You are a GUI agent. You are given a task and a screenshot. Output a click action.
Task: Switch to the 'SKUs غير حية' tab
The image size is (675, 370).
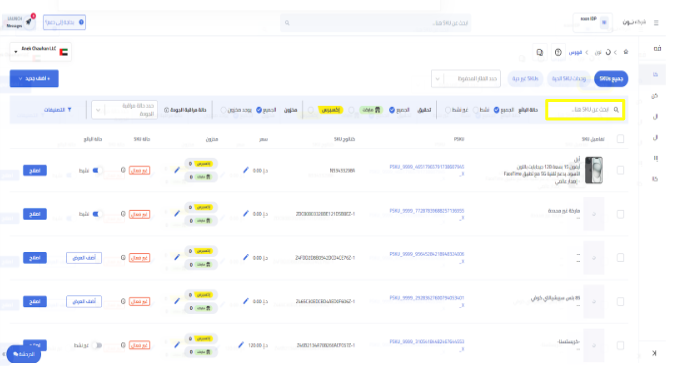pos(525,79)
